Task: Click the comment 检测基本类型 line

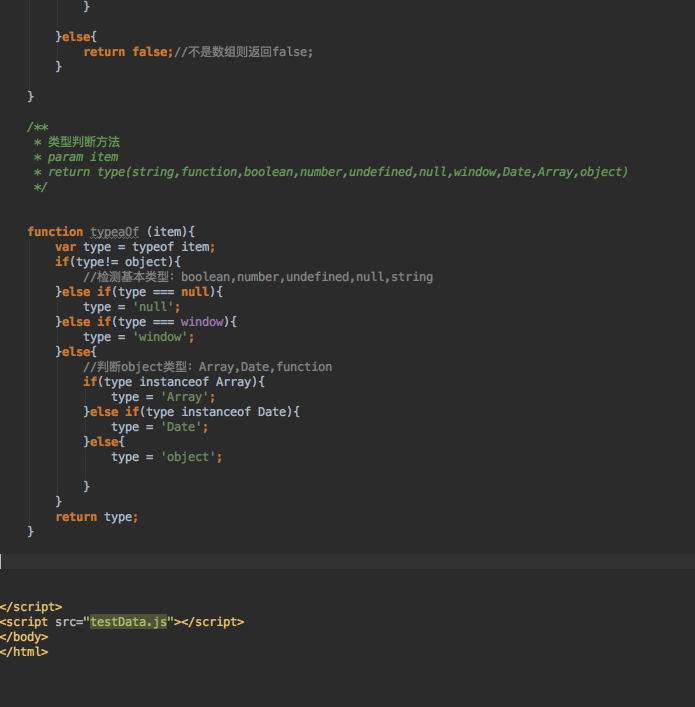Action: pyautogui.click(x=258, y=277)
